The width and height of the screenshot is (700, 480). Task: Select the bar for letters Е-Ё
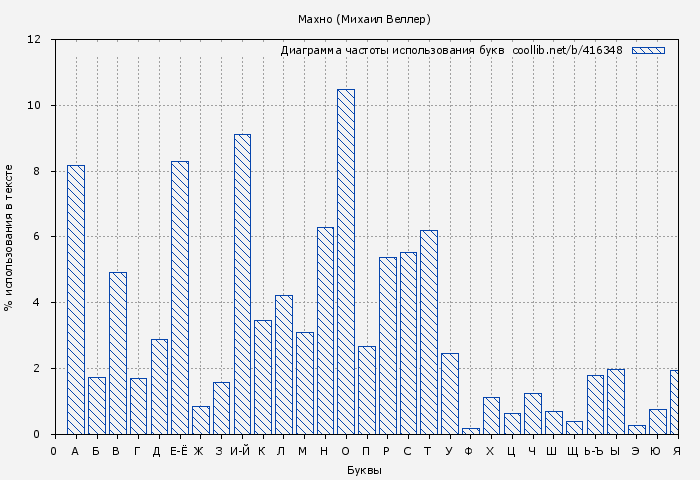click(180, 297)
